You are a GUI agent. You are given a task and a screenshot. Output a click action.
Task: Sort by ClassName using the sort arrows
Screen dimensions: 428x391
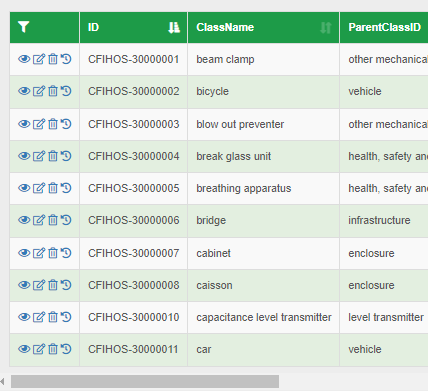(326, 27)
